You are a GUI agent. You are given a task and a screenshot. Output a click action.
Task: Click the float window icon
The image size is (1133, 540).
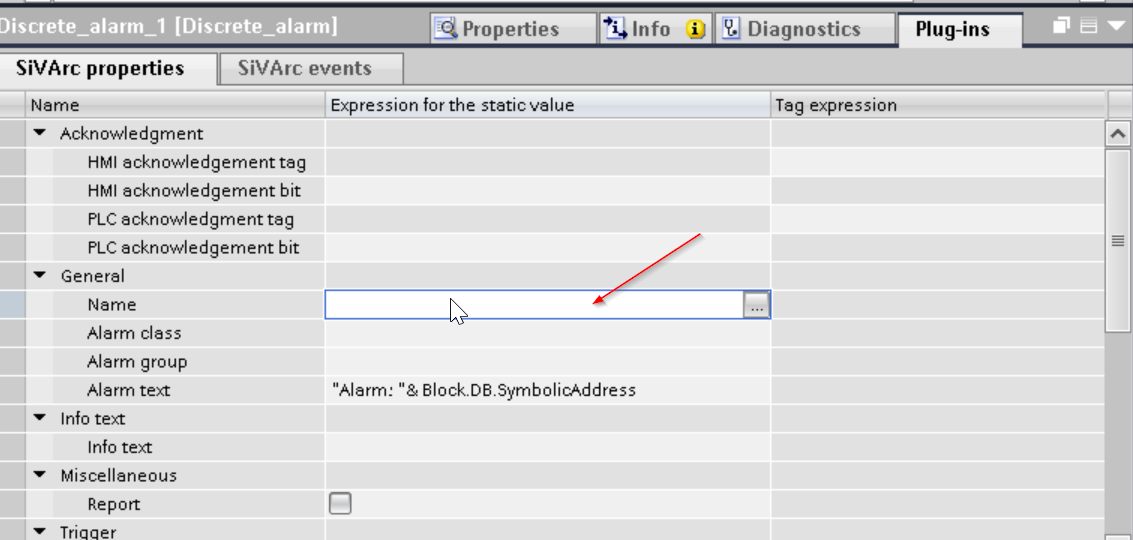pyautogui.click(x=1061, y=27)
